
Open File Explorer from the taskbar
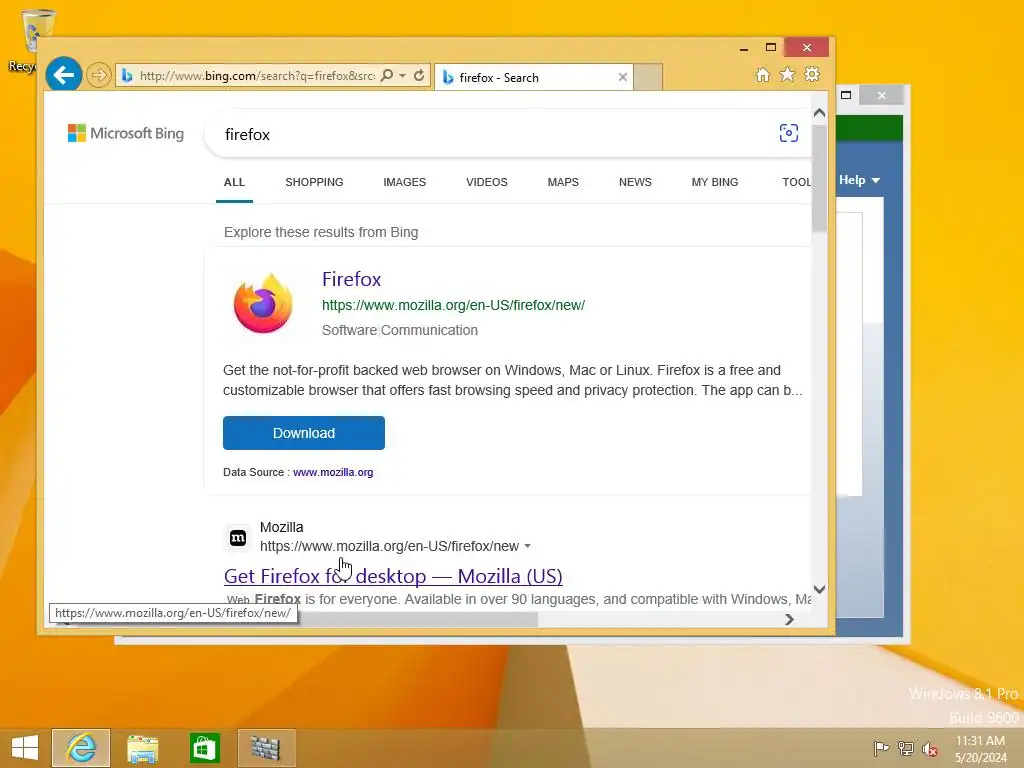[142, 748]
